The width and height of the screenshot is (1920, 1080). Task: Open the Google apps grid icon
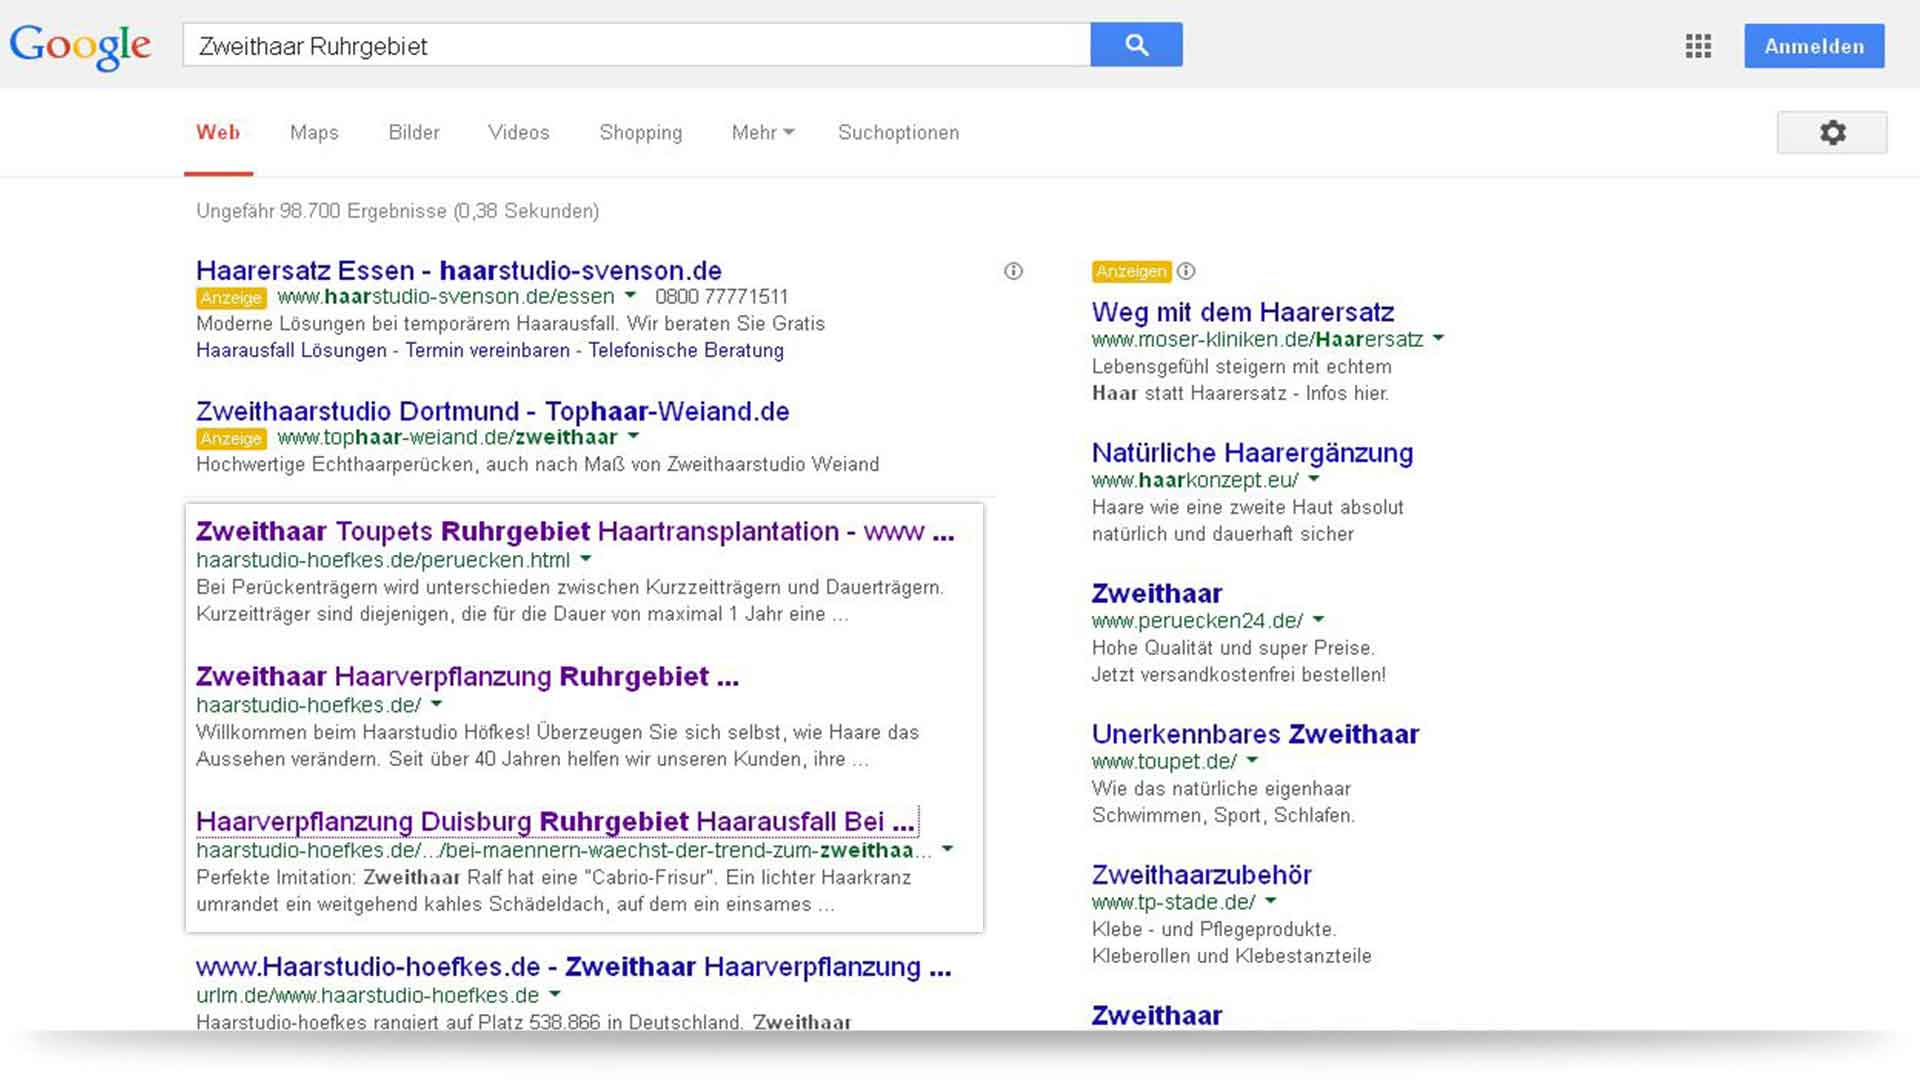(x=1698, y=46)
